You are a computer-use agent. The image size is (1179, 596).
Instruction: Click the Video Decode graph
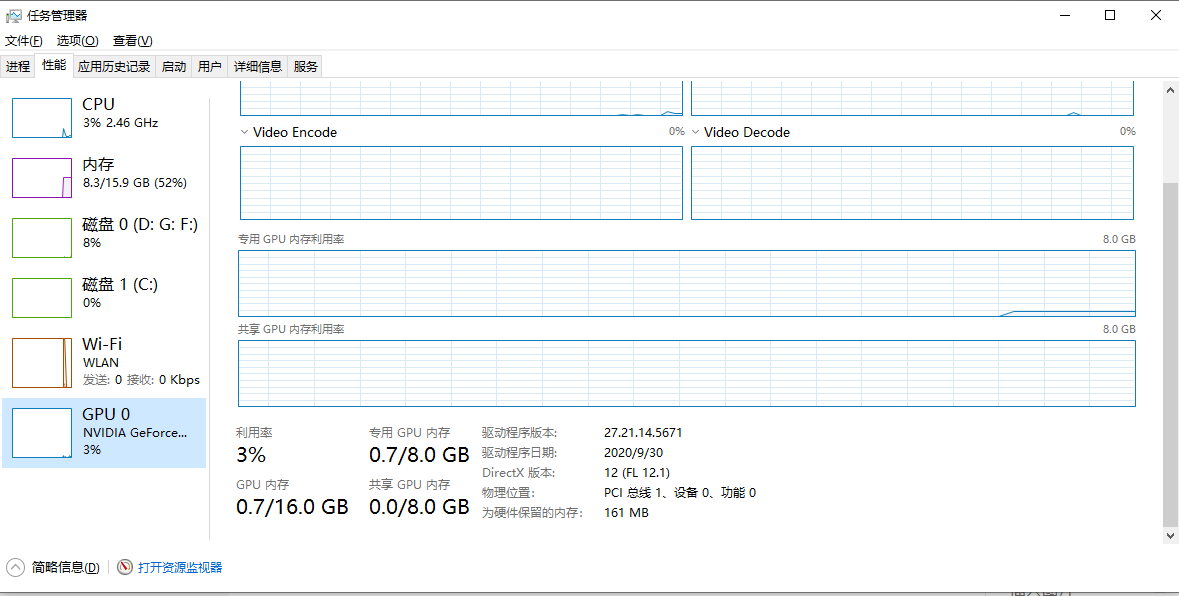912,183
